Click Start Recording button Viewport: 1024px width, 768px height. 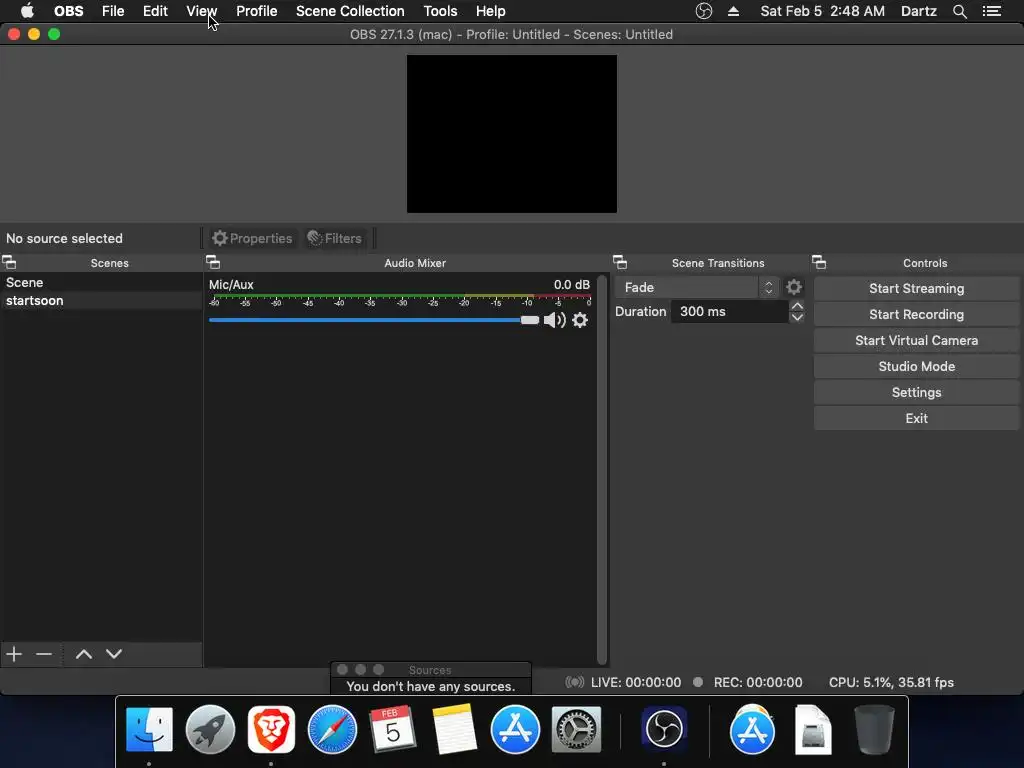point(916,315)
